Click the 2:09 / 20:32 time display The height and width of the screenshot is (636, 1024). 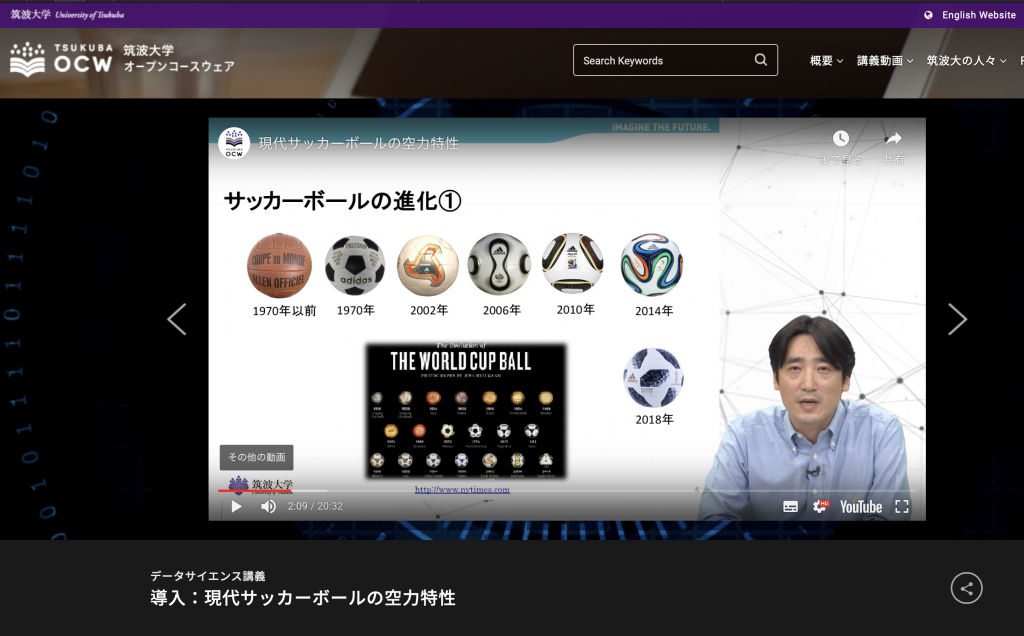(x=315, y=506)
